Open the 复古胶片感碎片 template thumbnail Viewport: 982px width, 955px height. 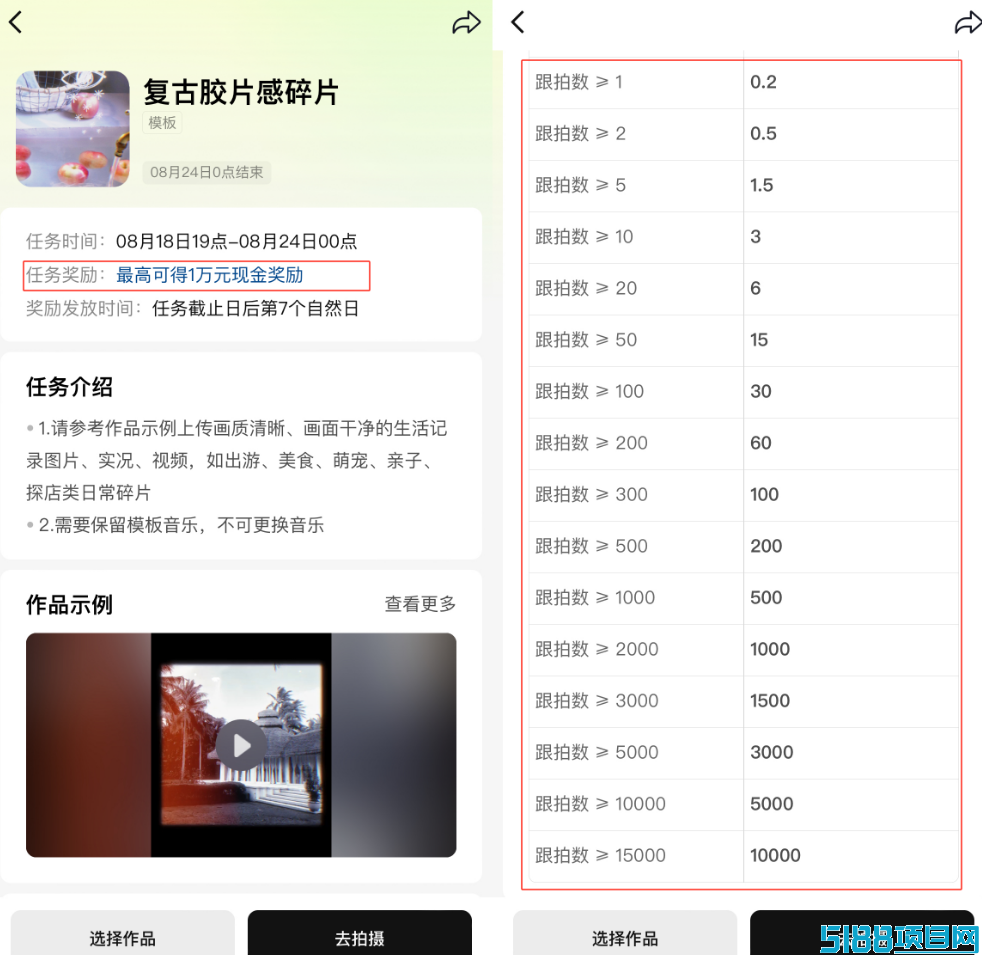pos(73,128)
